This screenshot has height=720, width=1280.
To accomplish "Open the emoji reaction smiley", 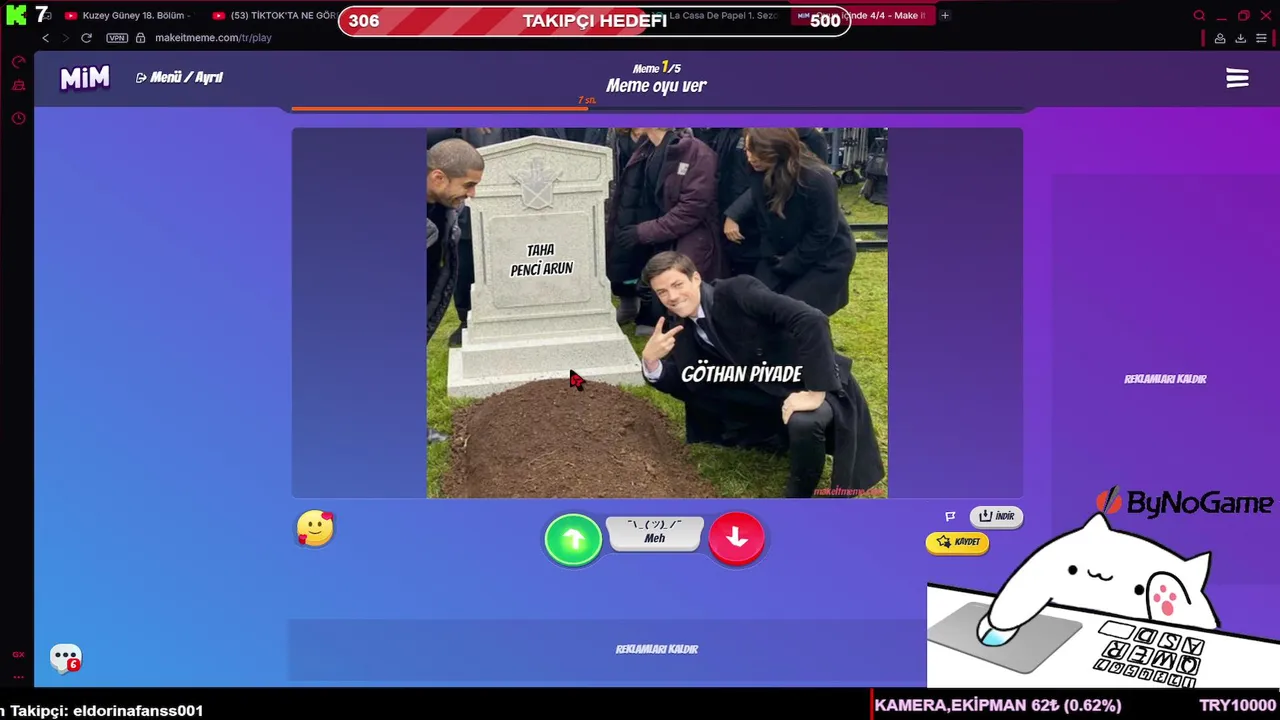I will (315, 529).
